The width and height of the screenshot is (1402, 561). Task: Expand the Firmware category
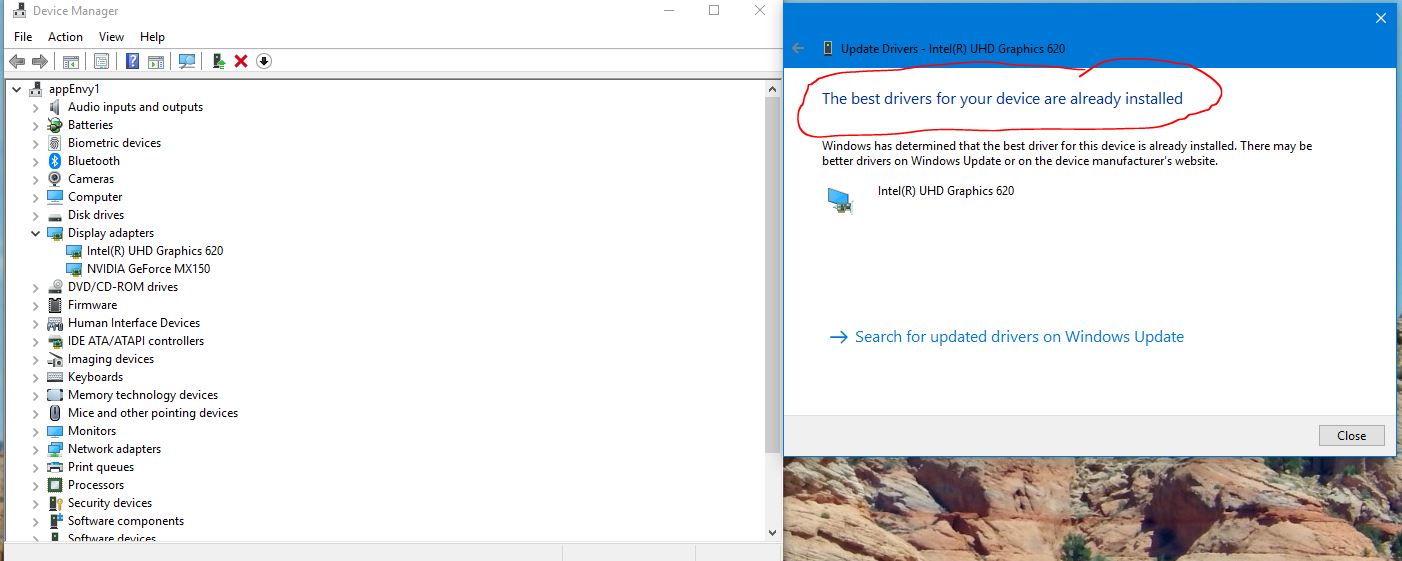coord(36,305)
